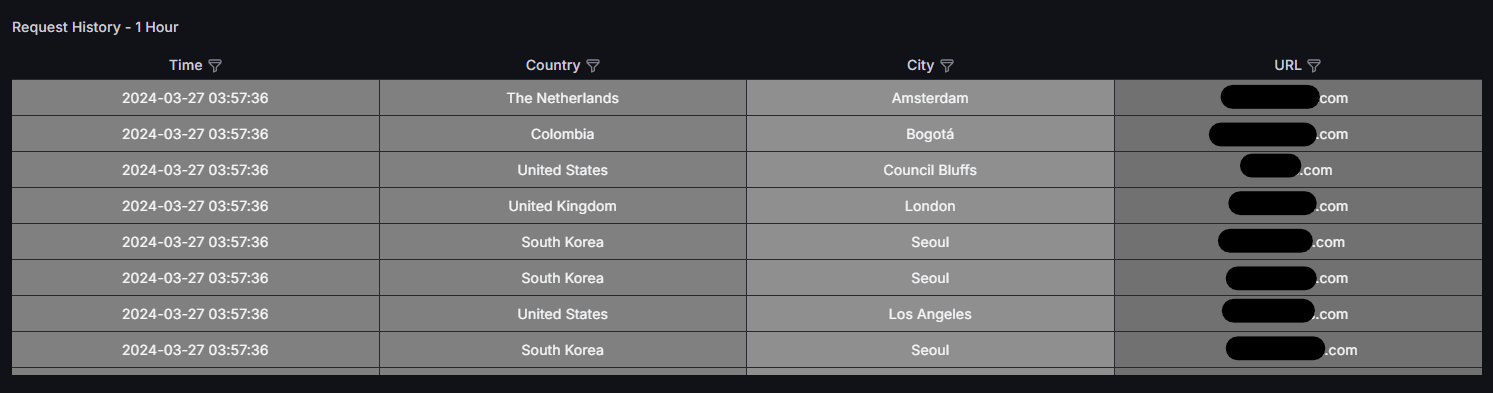Open the Country column filter icon
1493x393 pixels.
592,65
